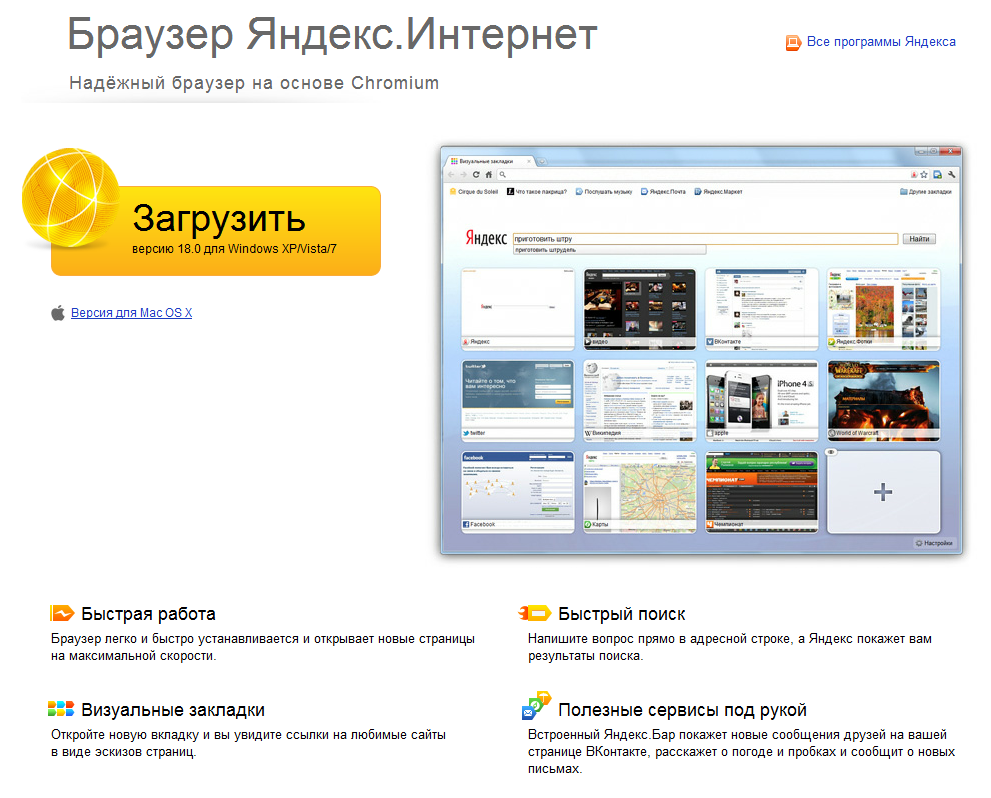Click the back arrow in the pictured browser
The width and height of the screenshot is (991, 798).
[451, 174]
